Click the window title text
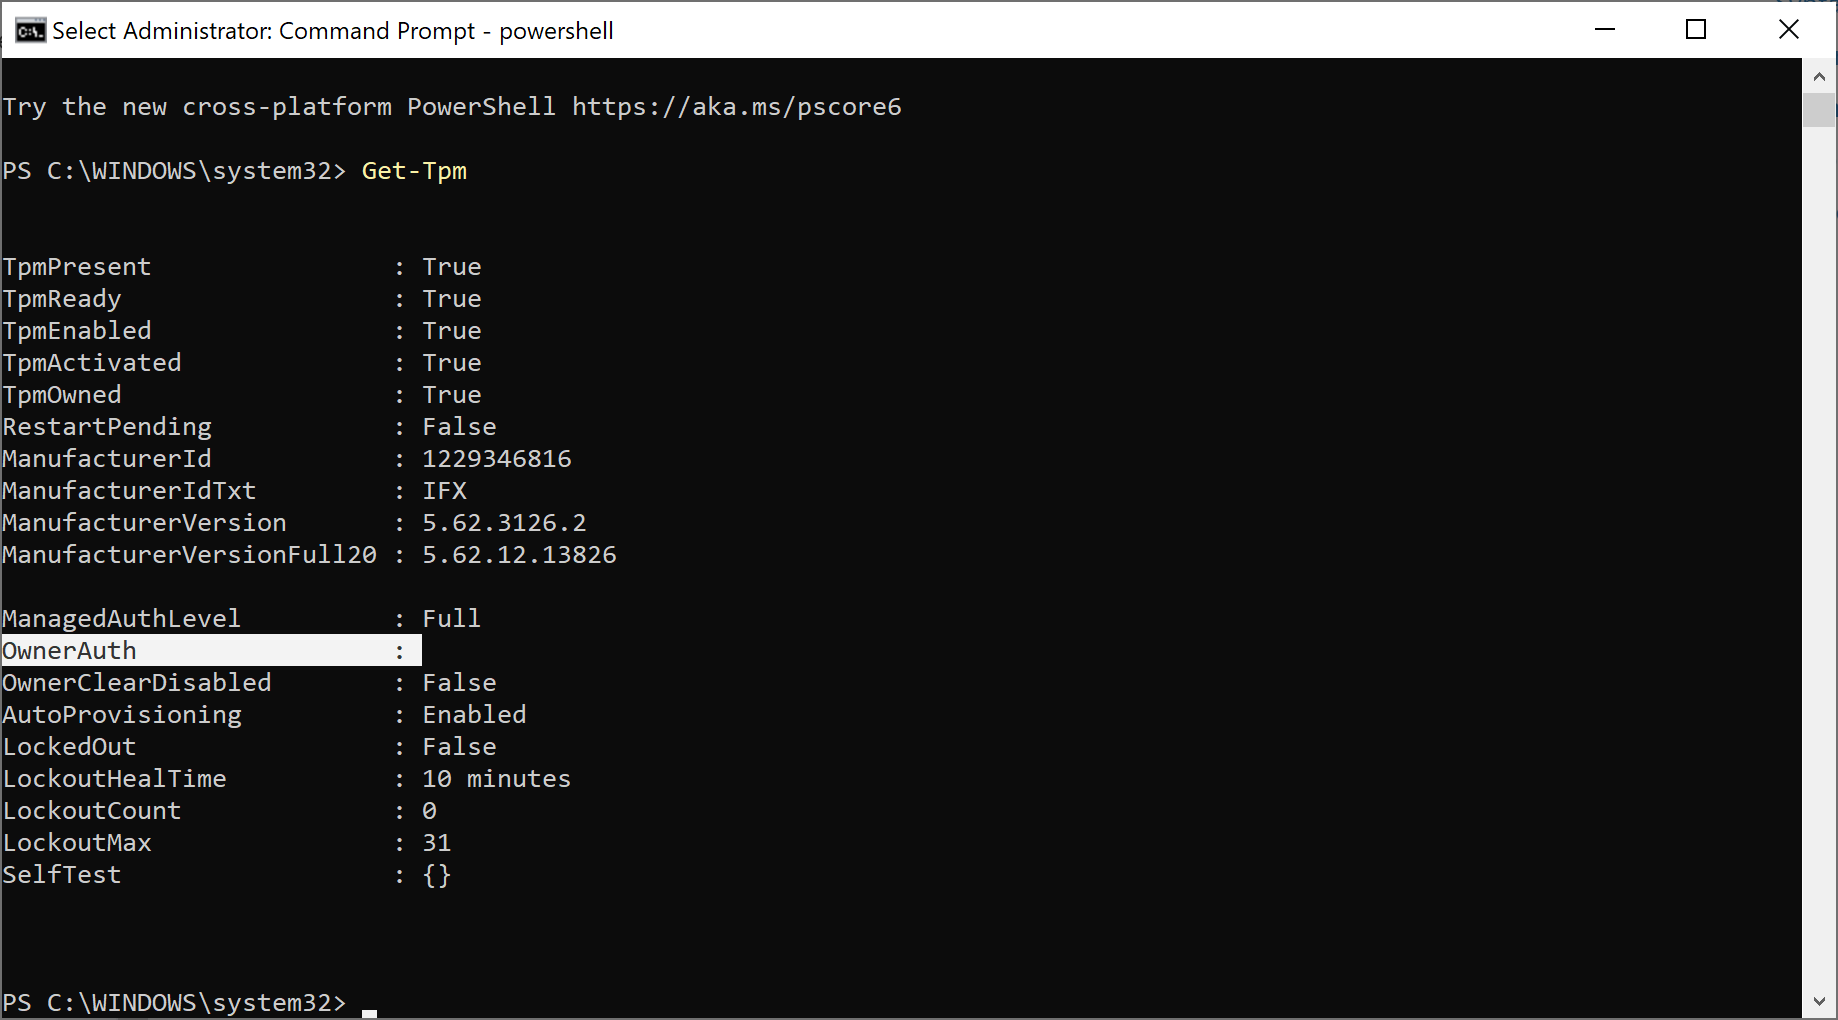This screenshot has height=1020, width=1838. 333,31
